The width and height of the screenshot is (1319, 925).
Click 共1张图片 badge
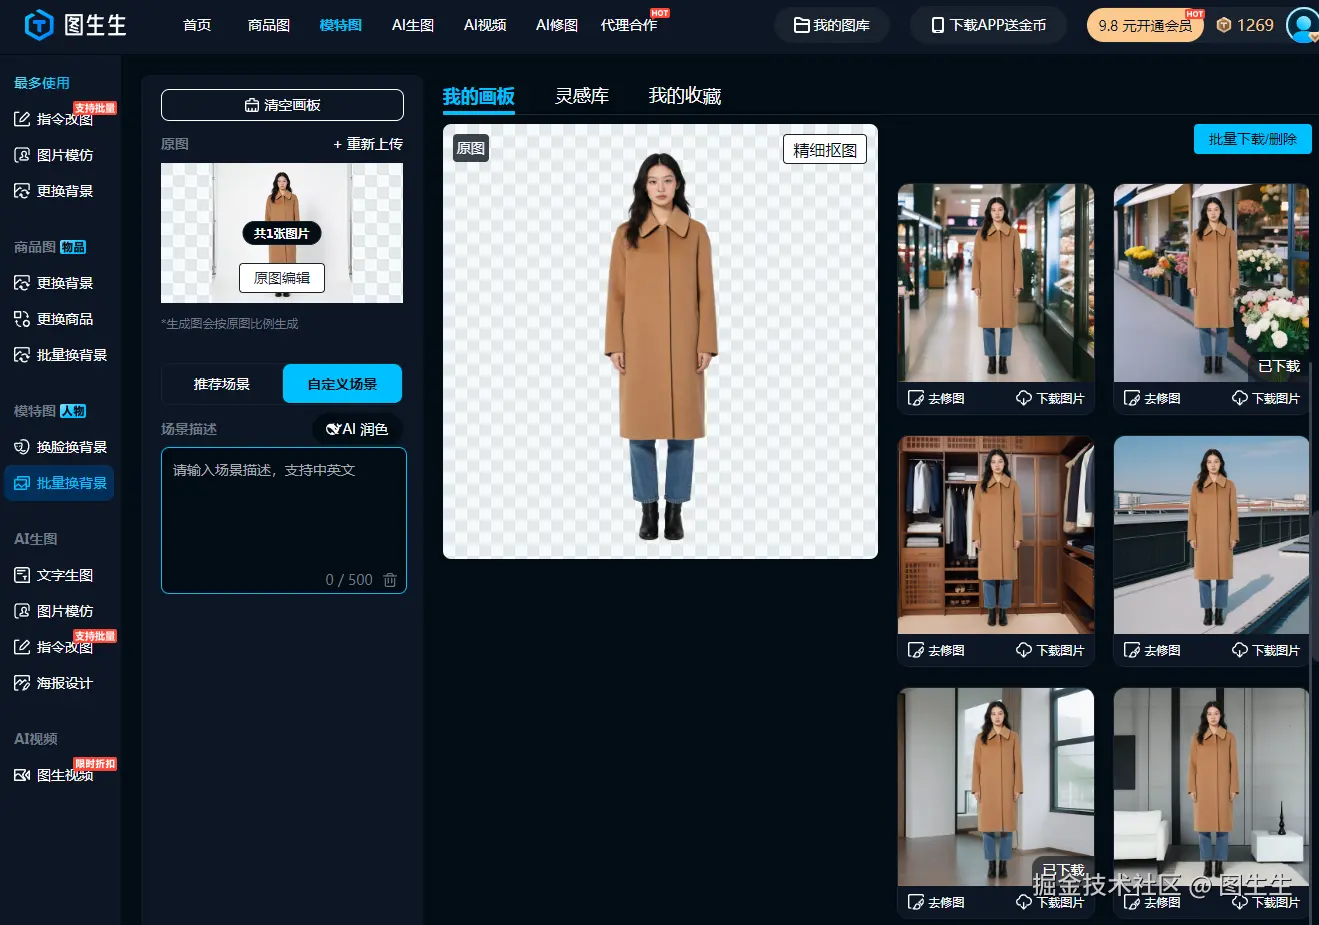tap(282, 233)
